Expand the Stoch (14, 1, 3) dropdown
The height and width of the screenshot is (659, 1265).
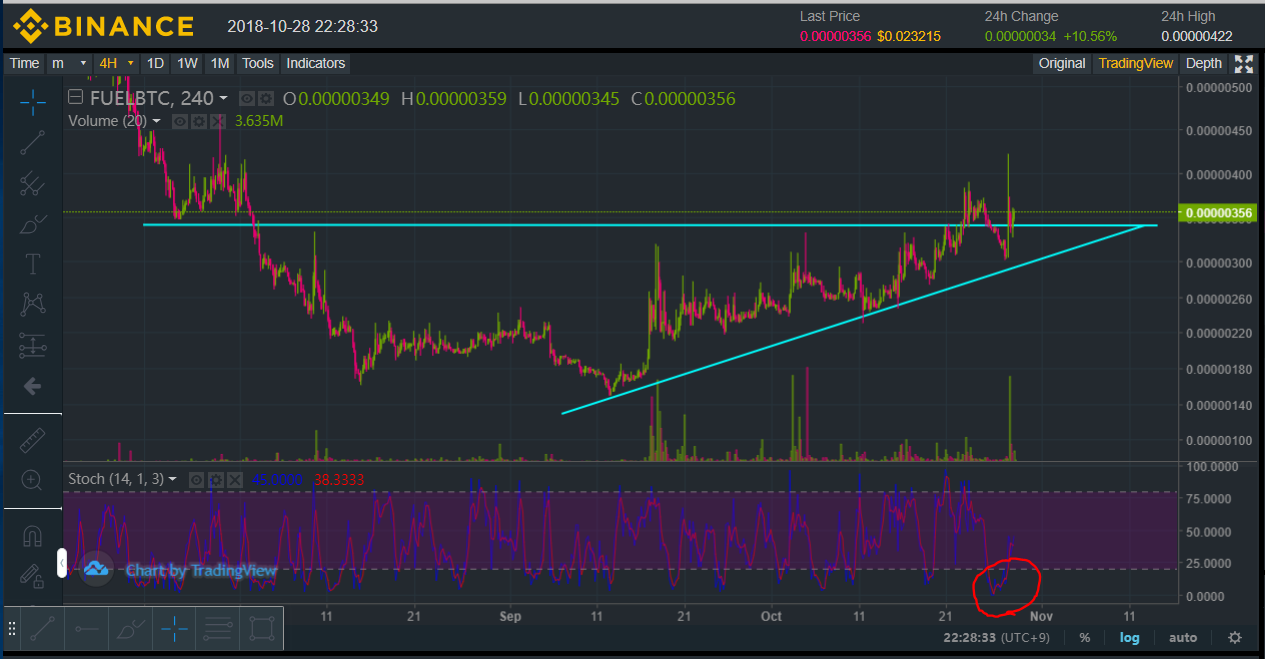(x=173, y=480)
